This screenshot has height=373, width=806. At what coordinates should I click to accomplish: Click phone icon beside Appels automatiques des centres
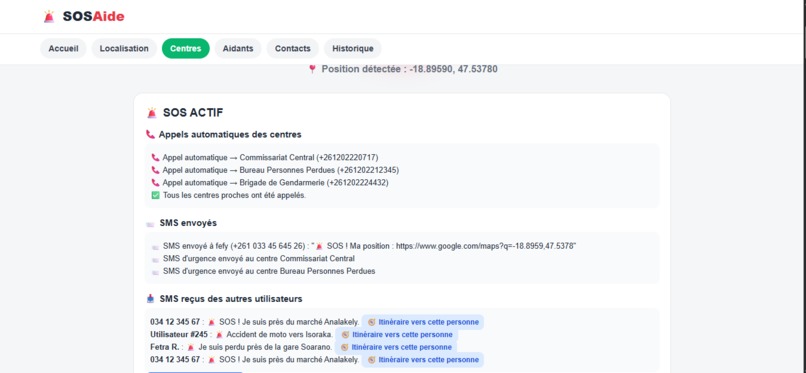(150, 135)
